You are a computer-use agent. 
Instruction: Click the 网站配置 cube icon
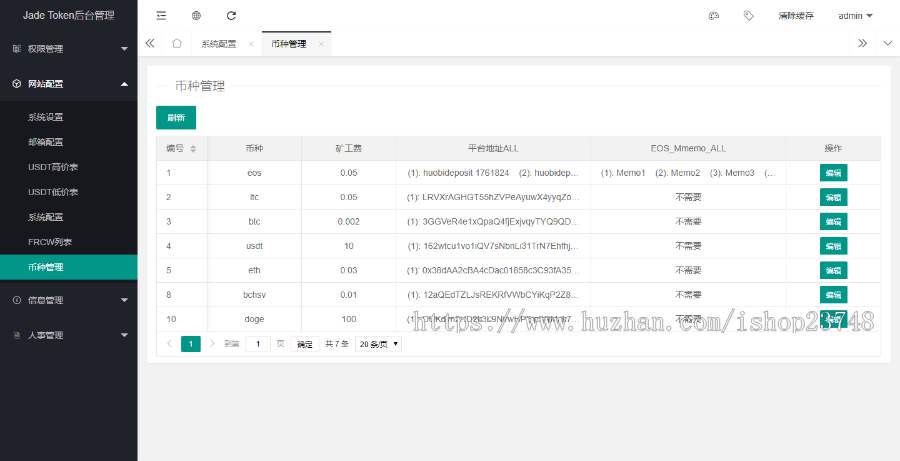pos(17,84)
